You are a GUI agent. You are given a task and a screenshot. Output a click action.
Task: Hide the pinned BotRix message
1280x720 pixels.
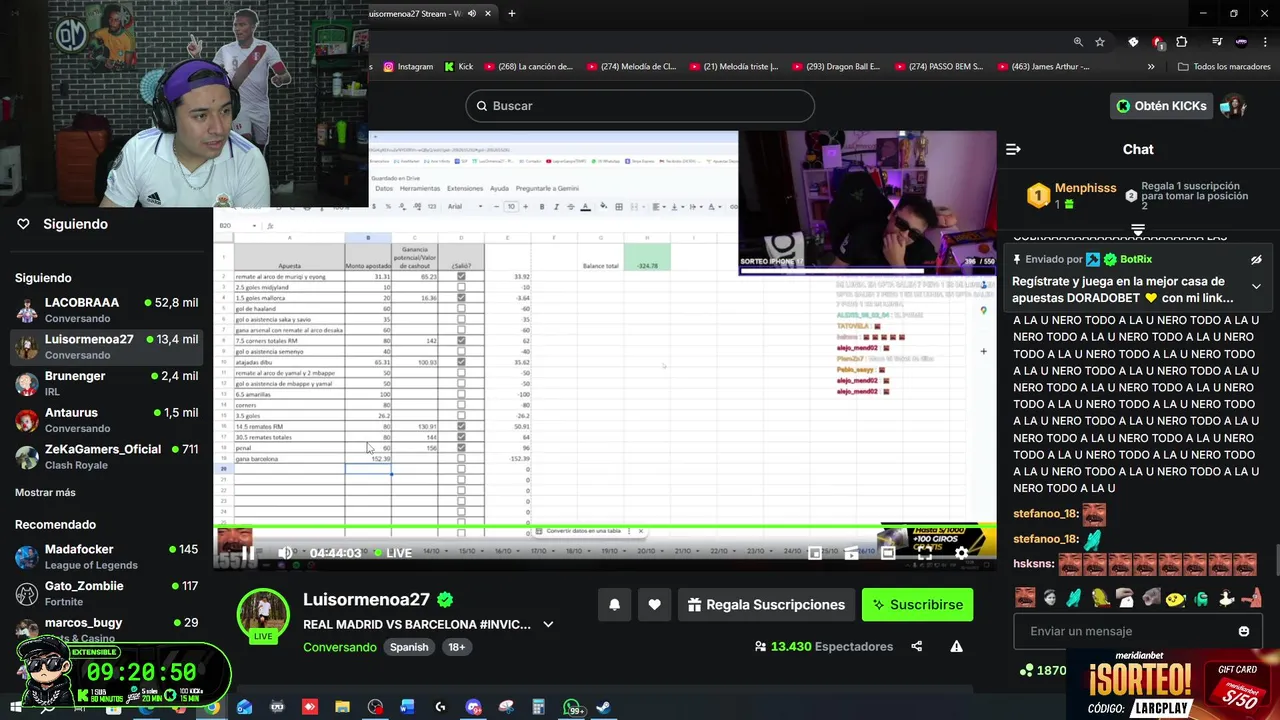pyautogui.click(x=1256, y=260)
